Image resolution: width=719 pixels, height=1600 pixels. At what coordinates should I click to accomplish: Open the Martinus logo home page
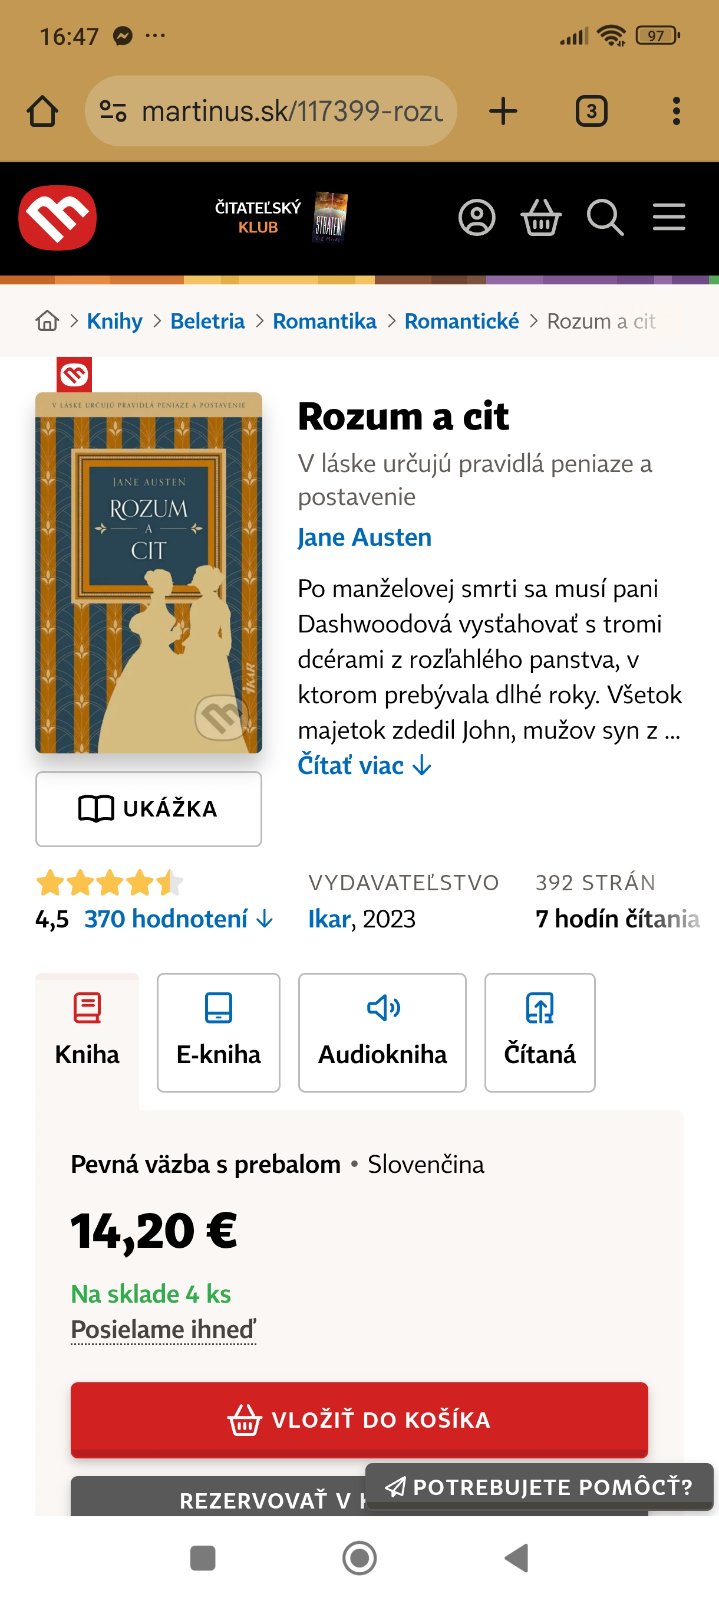[57, 217]
